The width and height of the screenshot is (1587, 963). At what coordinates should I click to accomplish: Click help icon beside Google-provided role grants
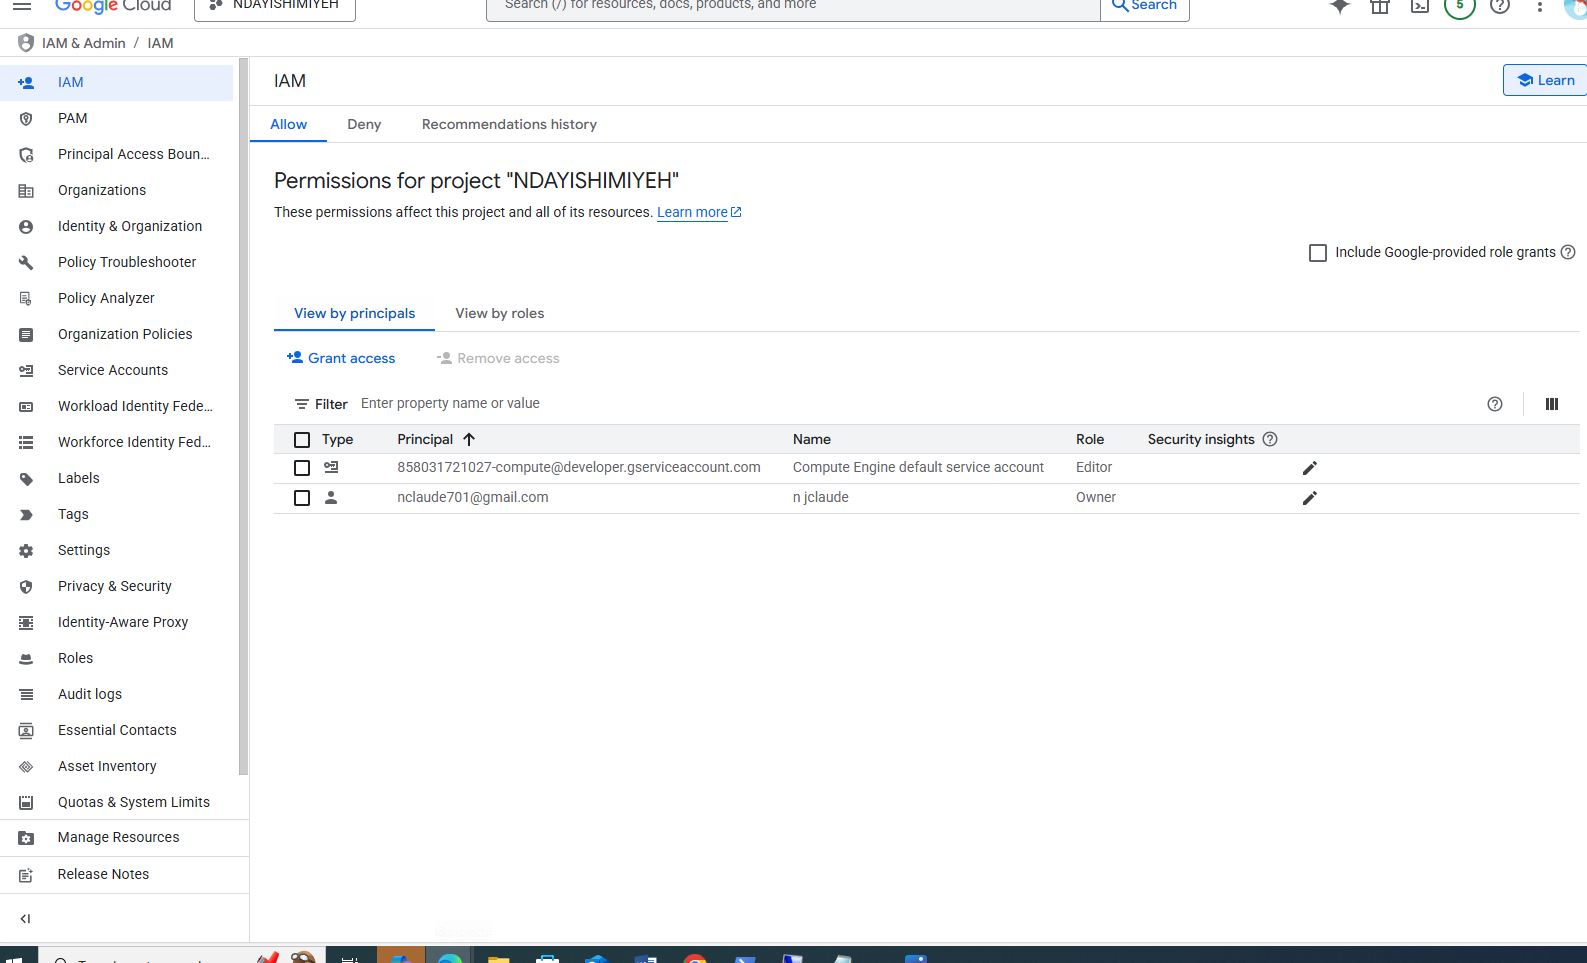1568,252
